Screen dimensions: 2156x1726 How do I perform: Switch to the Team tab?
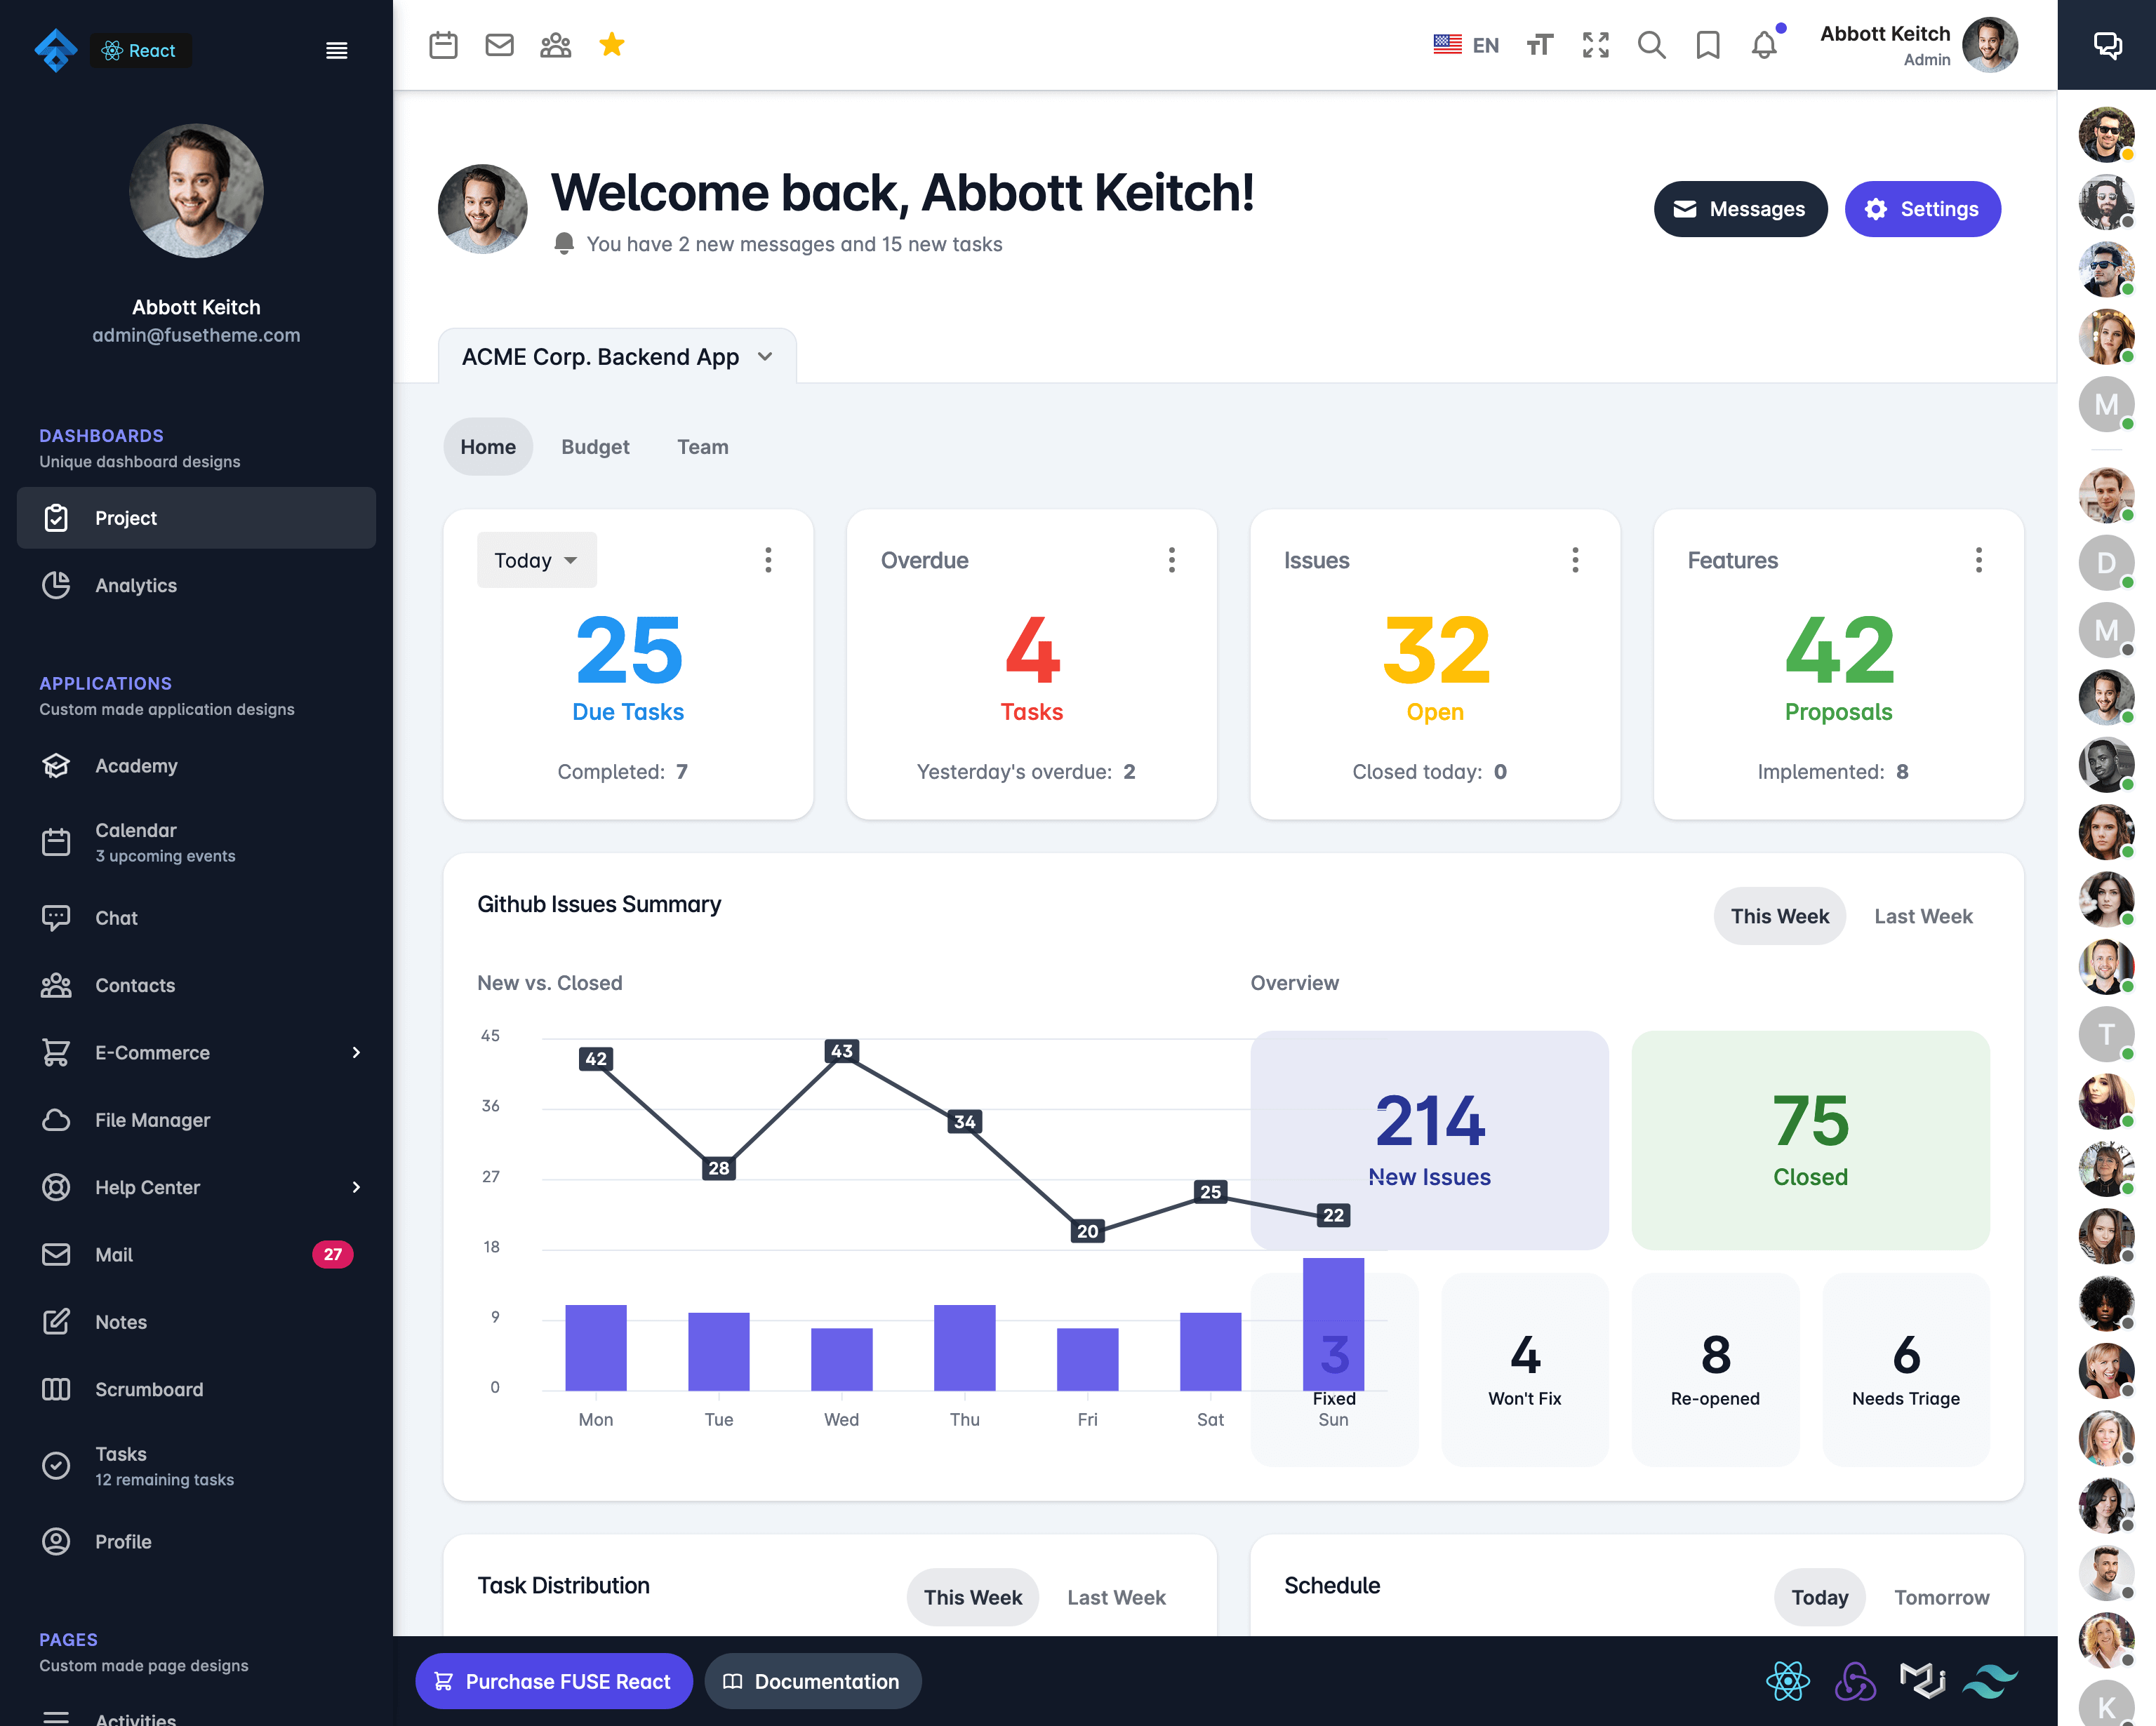(x=702, y=447)
